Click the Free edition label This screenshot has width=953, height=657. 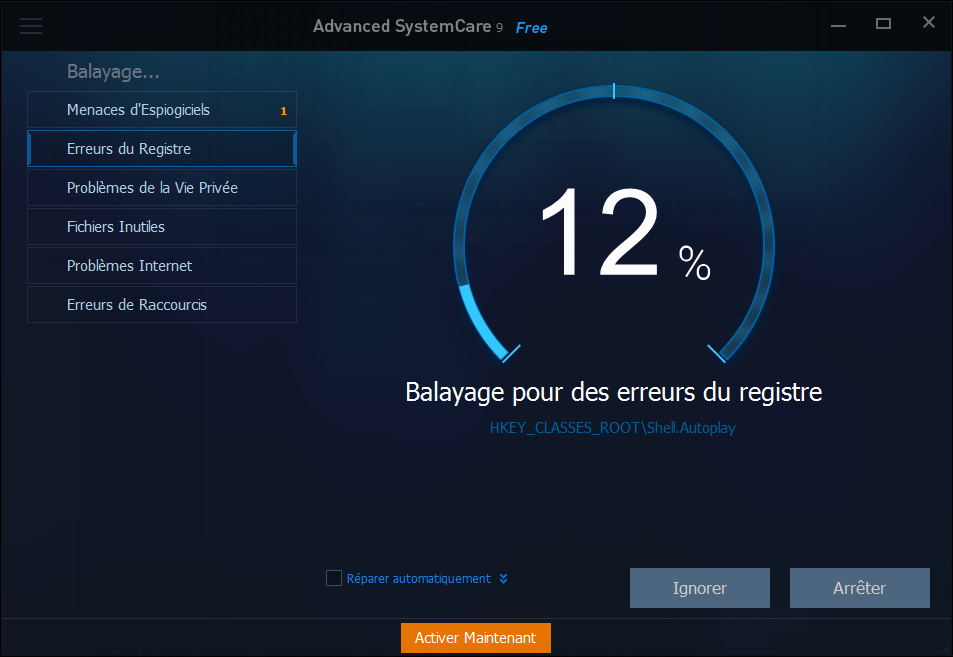pyautogui.click(x=531, y=28)
